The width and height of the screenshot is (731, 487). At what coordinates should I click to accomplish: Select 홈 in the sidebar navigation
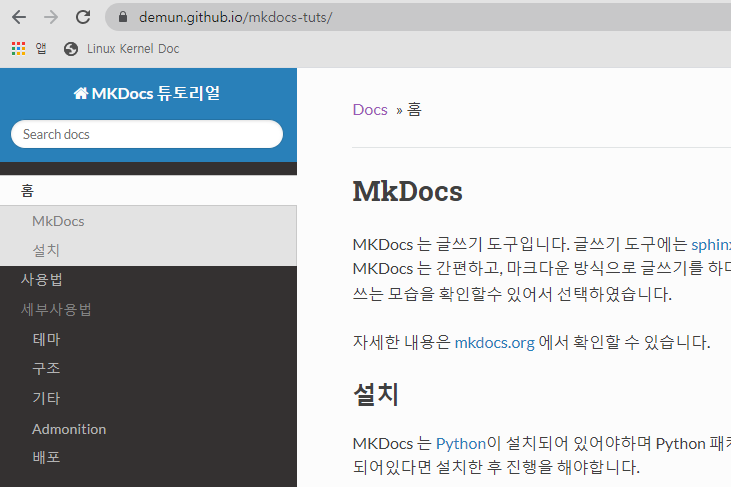pos(148,191)
